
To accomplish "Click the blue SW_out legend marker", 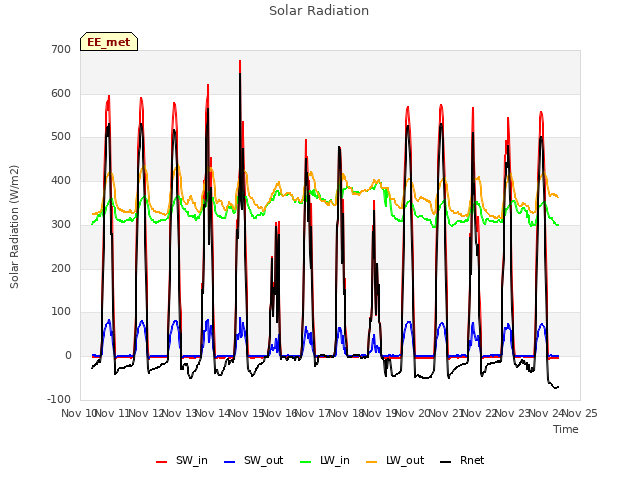I will click(x=230, y=462).
